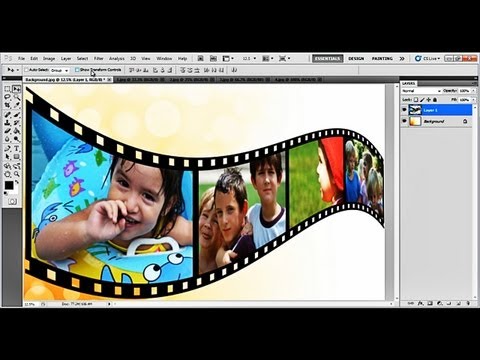Select the Path Selection arrow tool
This screenshot has width=480, height=360.
(x=7, y=157)
